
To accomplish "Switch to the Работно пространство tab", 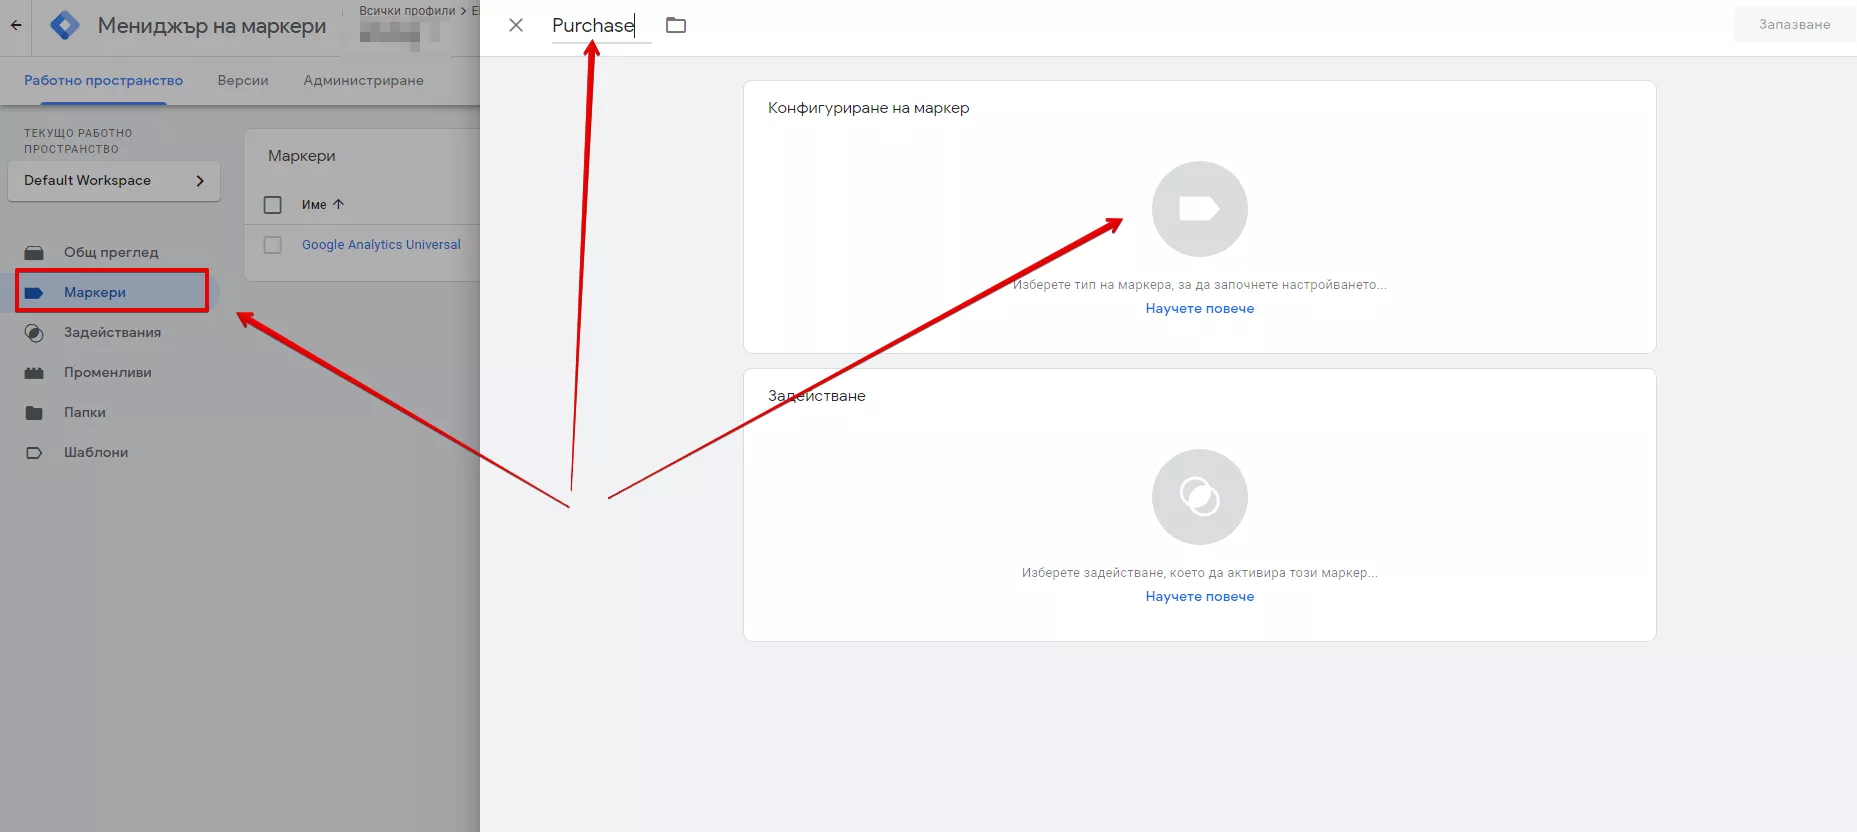I will pyautogui.click(x=104, y=80).
